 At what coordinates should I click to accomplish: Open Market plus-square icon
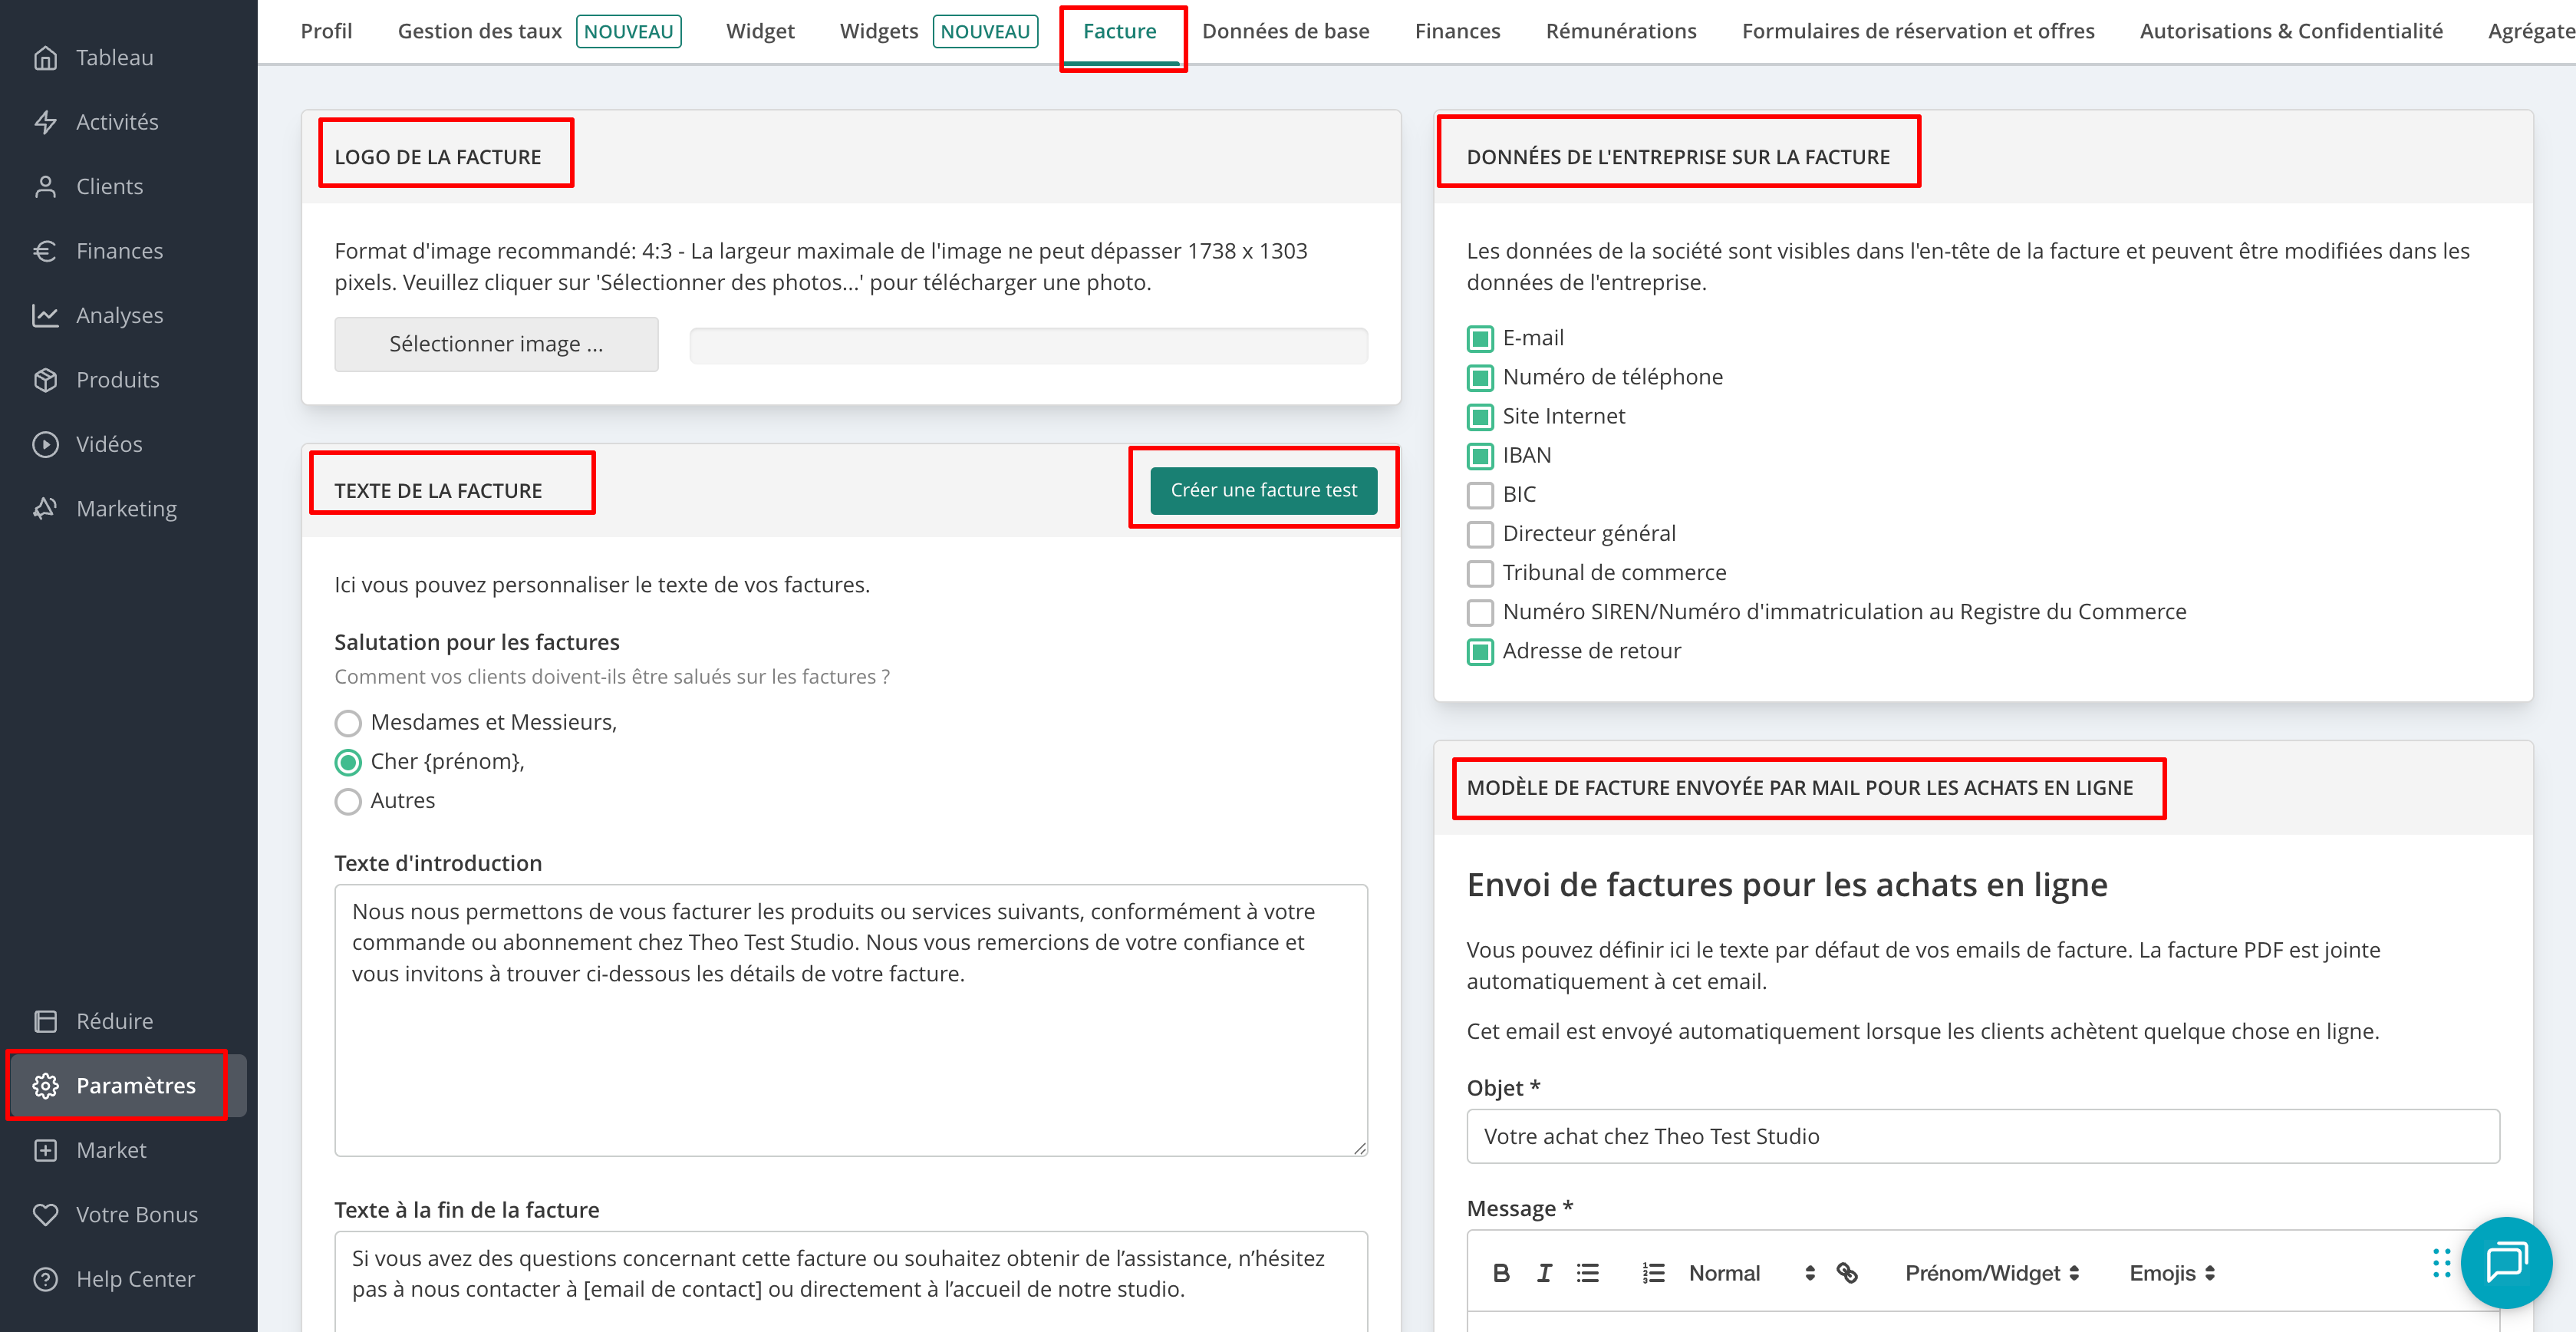click(45, 1150)
